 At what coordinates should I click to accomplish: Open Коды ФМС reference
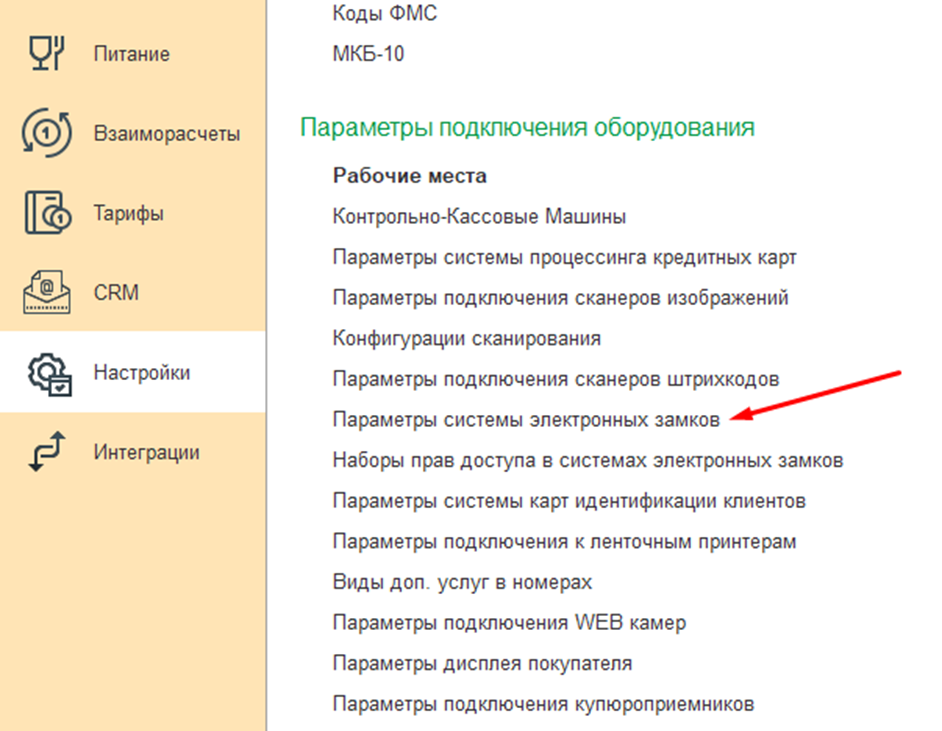pos(384,13)
